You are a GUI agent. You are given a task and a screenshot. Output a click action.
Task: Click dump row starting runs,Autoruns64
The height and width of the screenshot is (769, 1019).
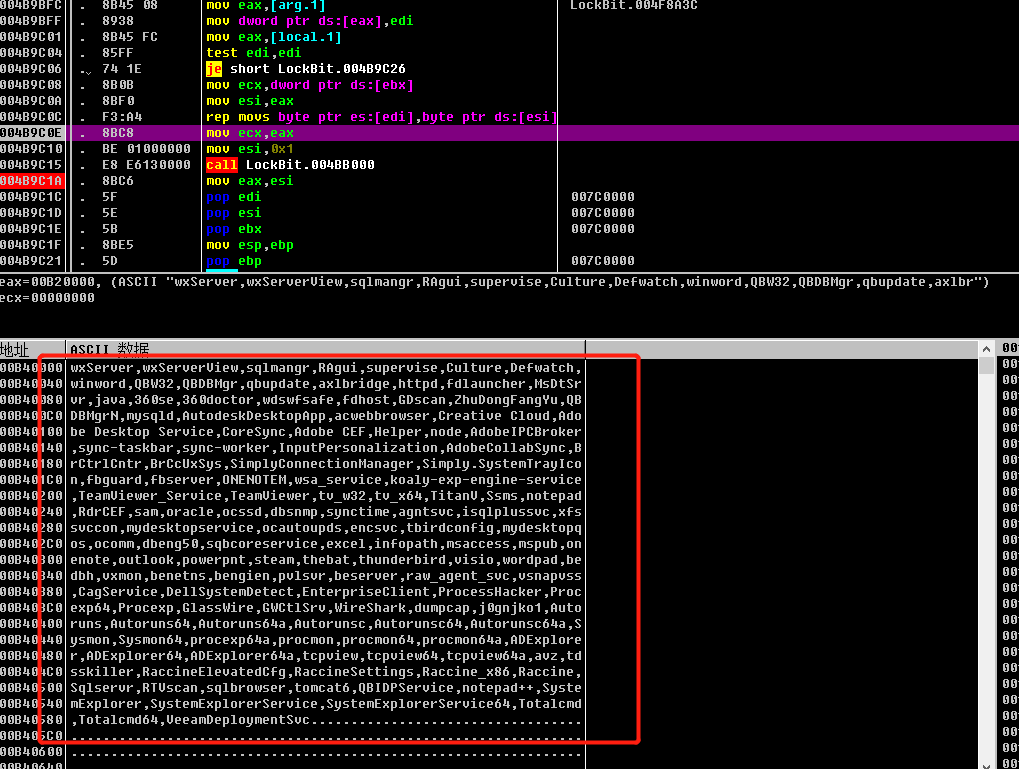point(326,623)
